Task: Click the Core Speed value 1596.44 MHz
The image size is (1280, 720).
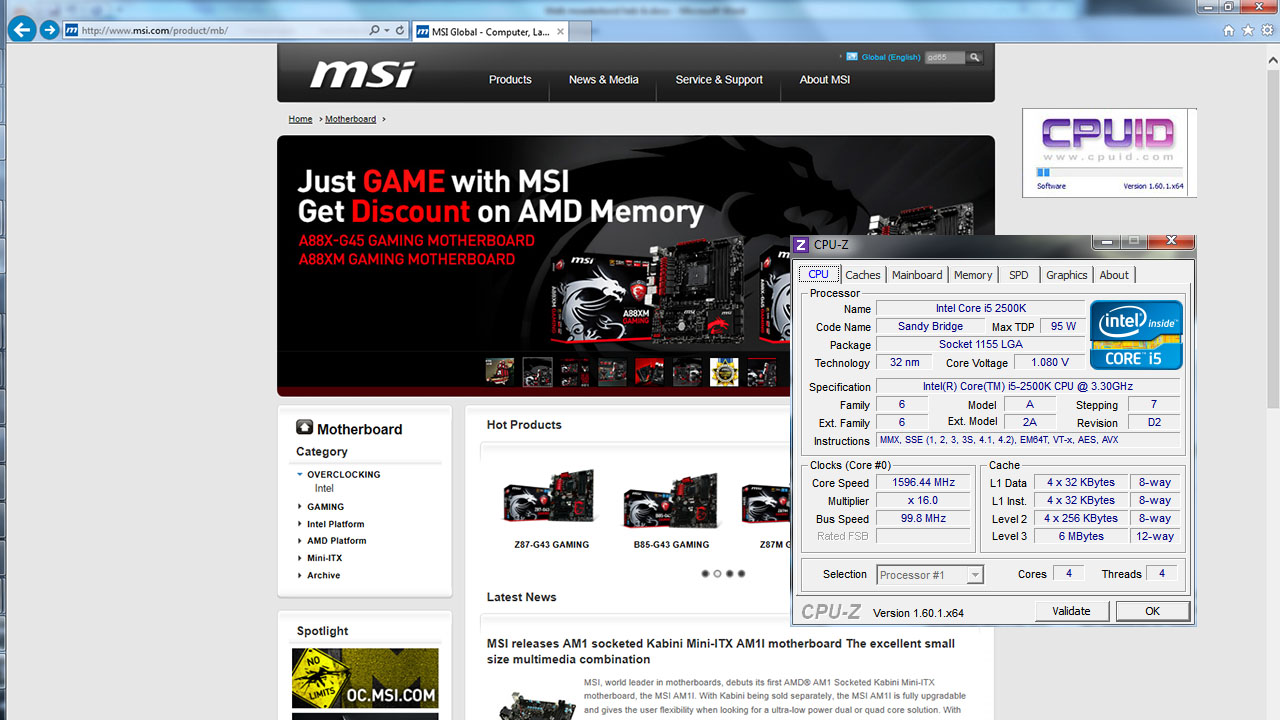Action: pyautogui.click(x=923, y=482)
